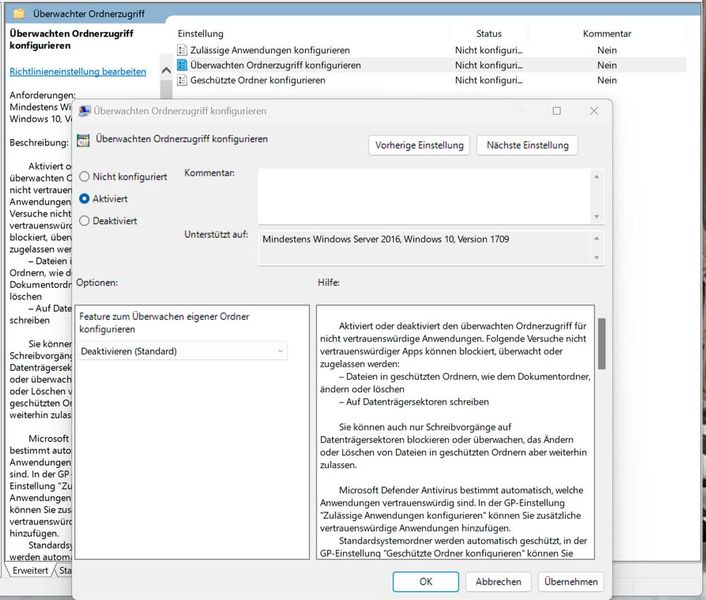Select the Nicht konfiguriert radio button
The image size is (706, 600).
click(84, 176)
